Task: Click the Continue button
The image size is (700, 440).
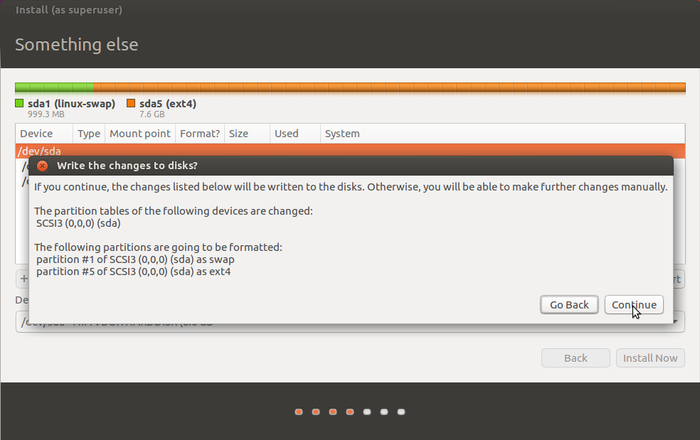Action: coord(634,305)
